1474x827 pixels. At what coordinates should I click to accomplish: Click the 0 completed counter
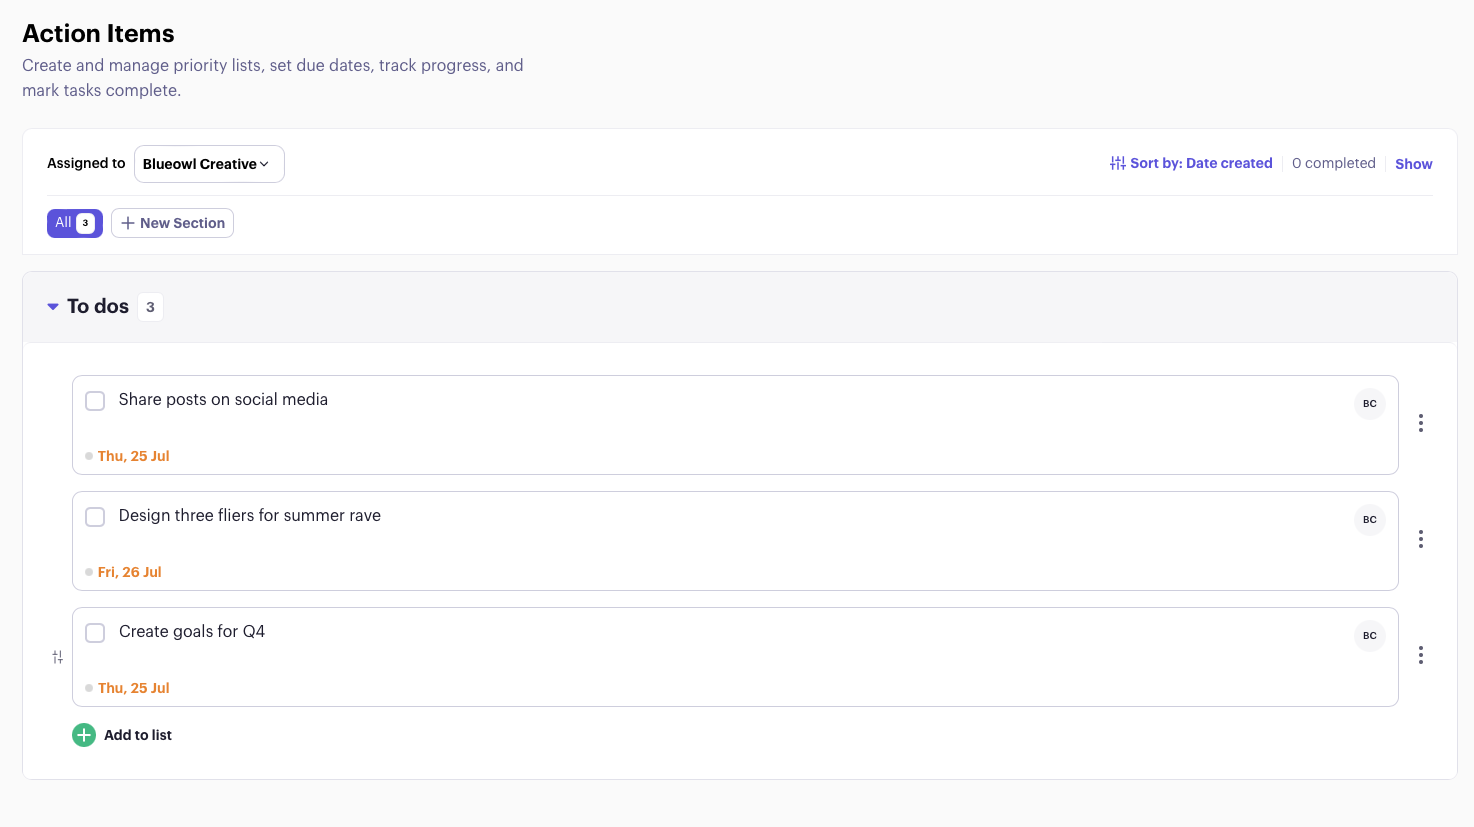coord(1333,163)
